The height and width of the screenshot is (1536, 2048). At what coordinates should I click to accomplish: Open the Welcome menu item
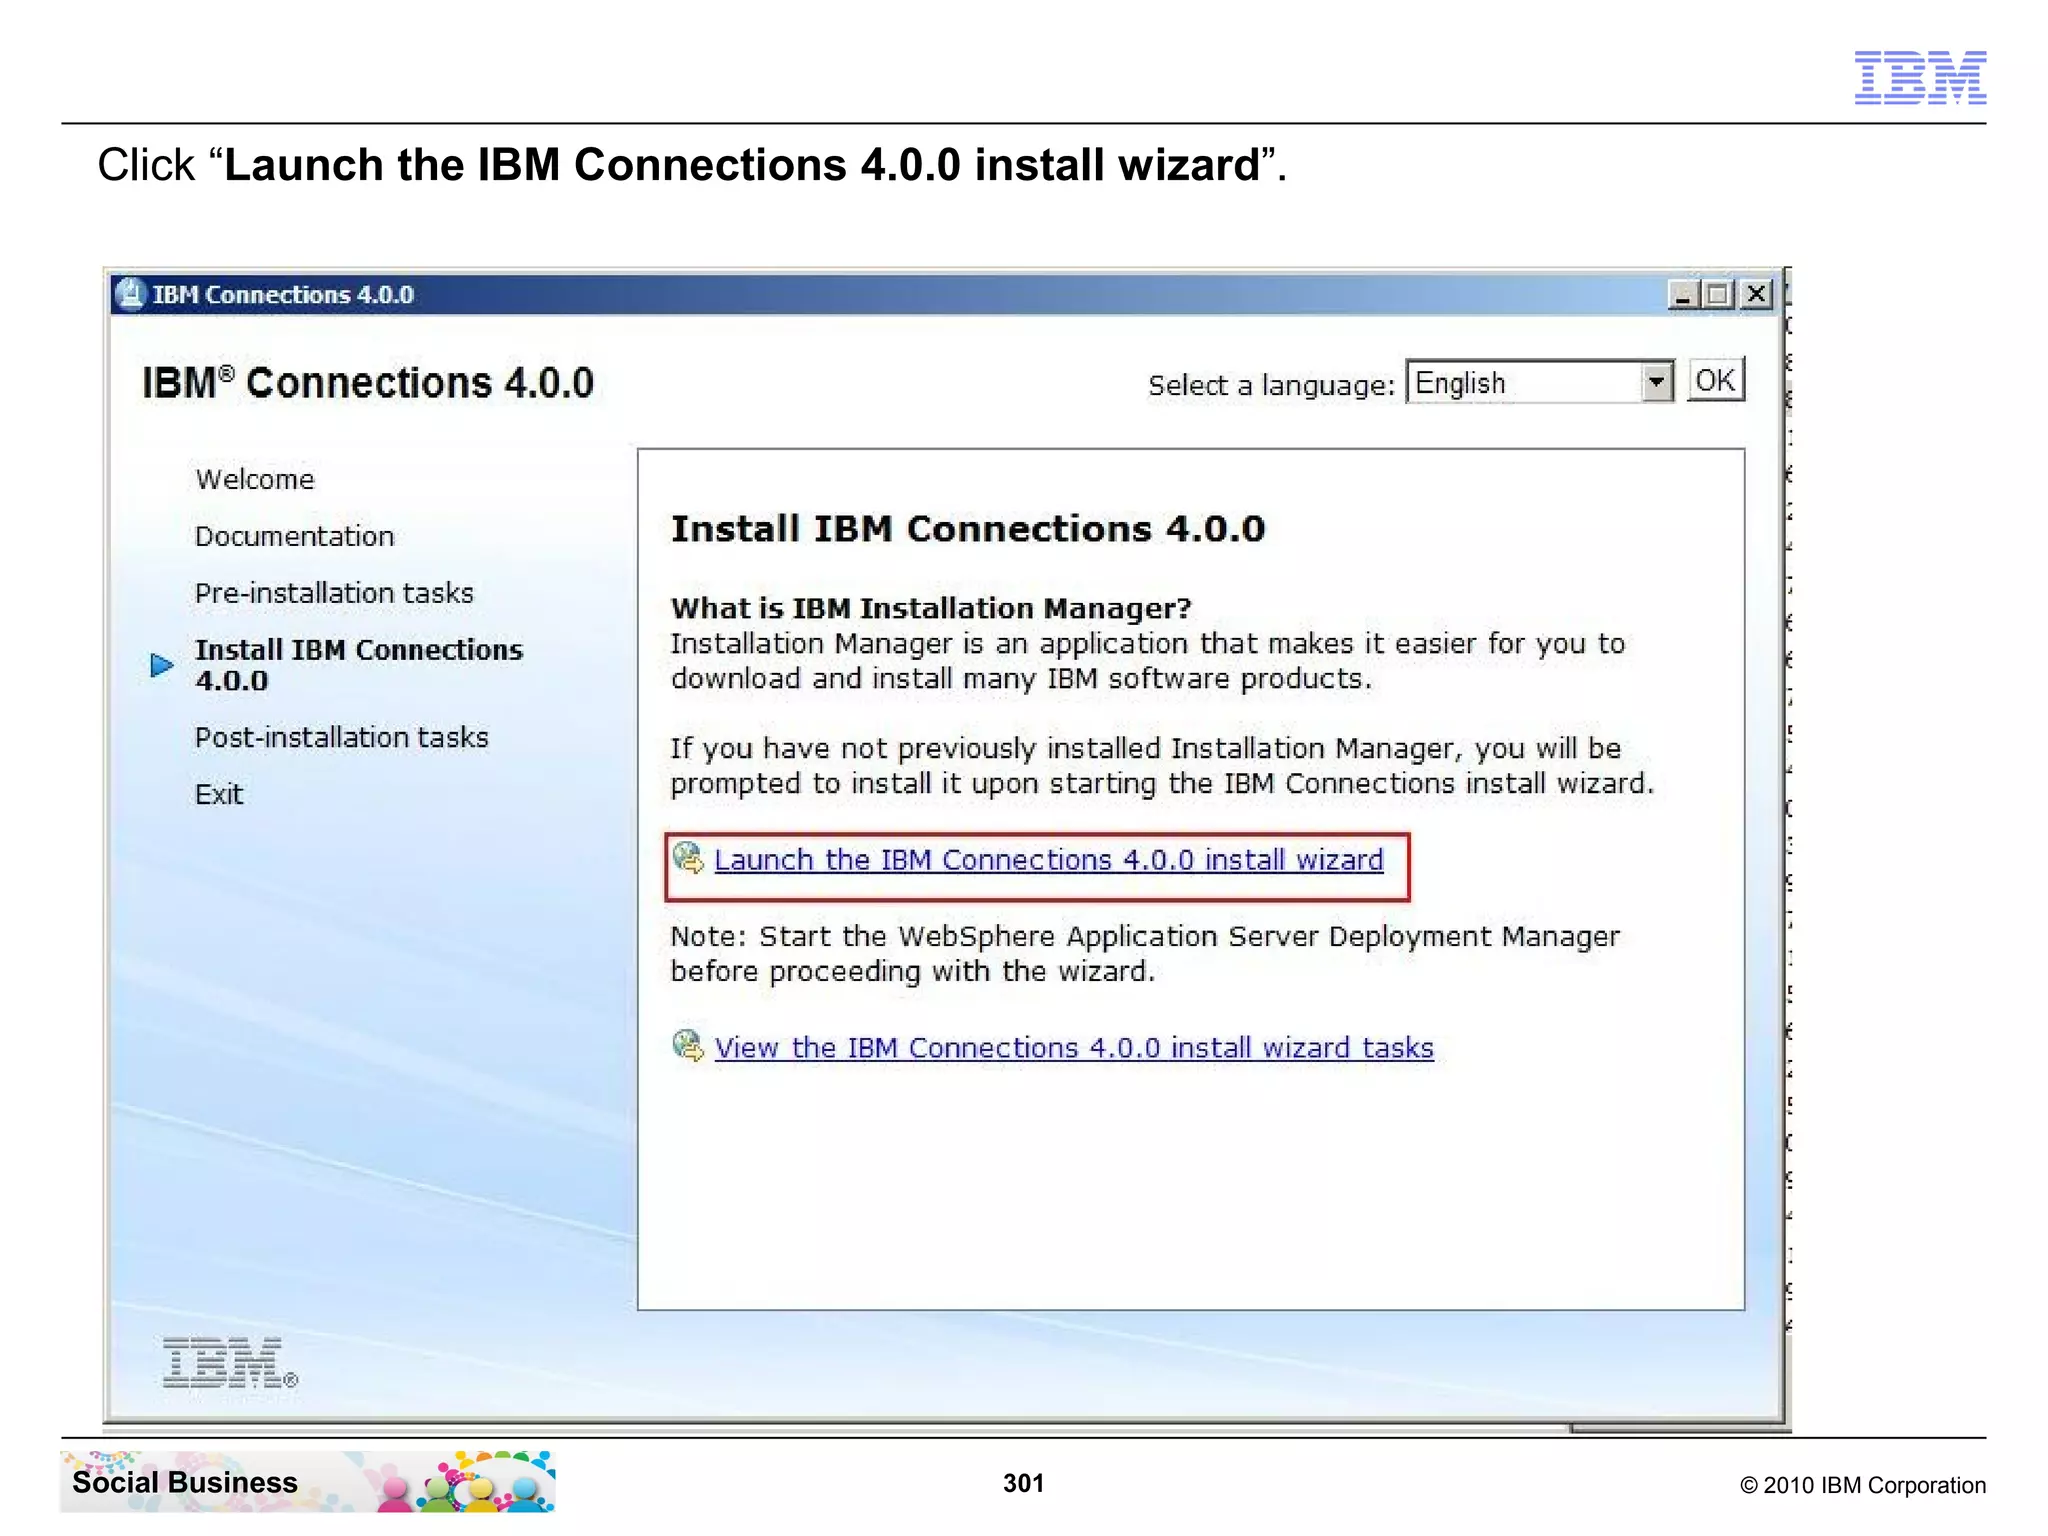[x=255, y=479]
